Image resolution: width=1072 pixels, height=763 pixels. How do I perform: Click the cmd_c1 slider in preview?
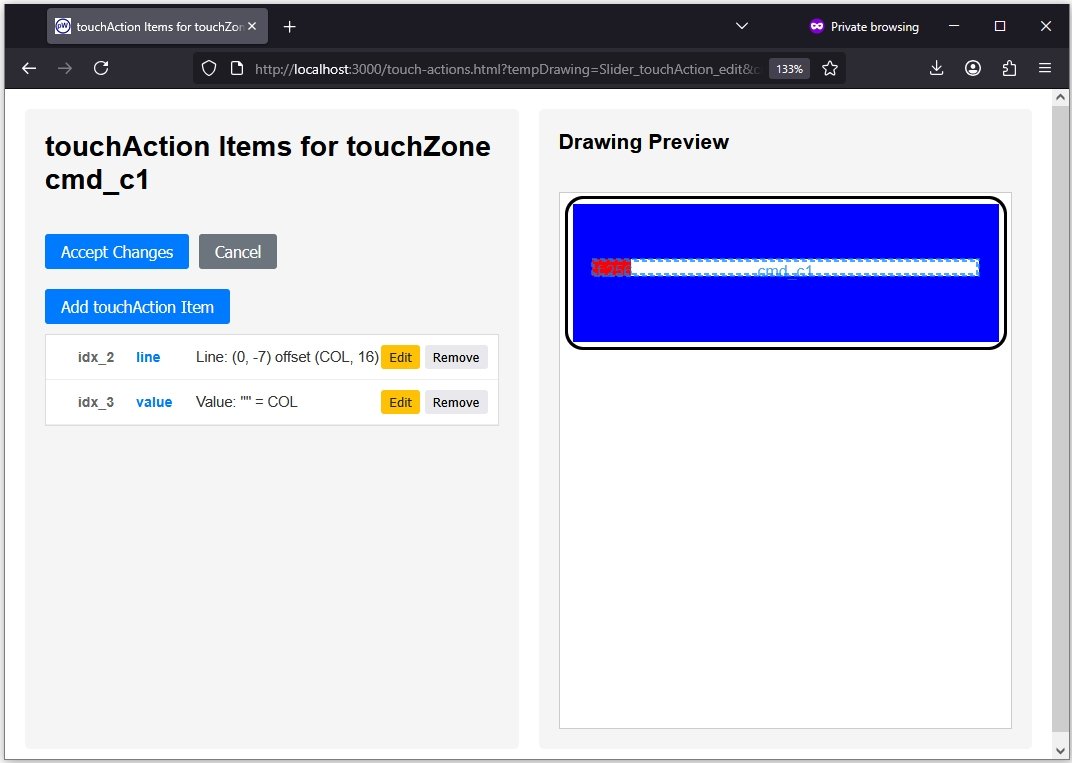[785, 268]
